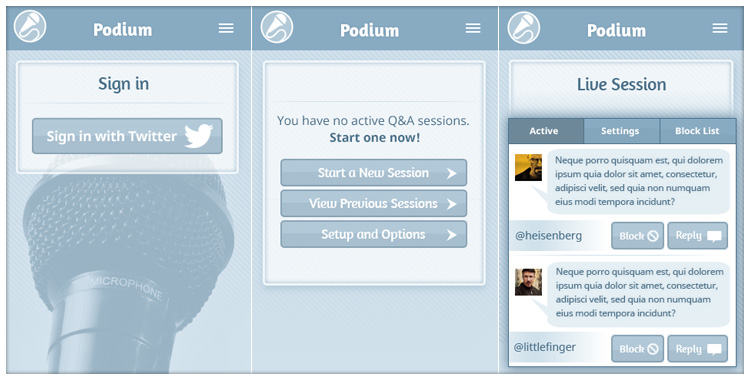Image resolution: width=750 pixels, height=380 pixels.
Task: Click @heisenberg's avatar picture
Action: click(x=528, y=168)
